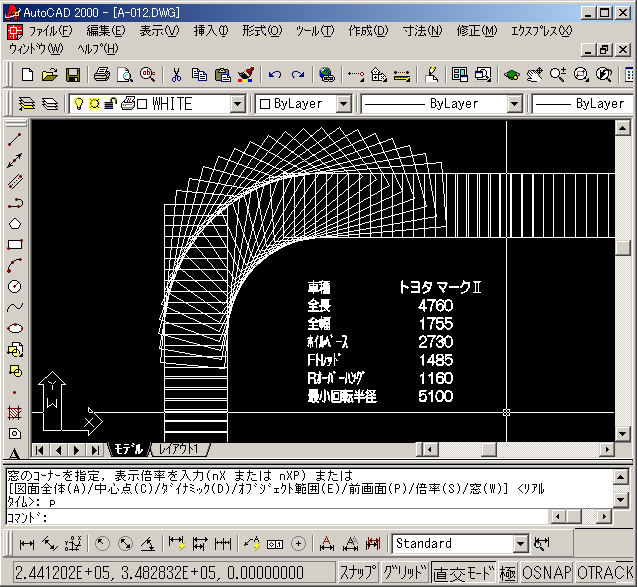The image size is (637, 587).
Task: Click the Cut scissors icon
Action: tap(176, 75)
